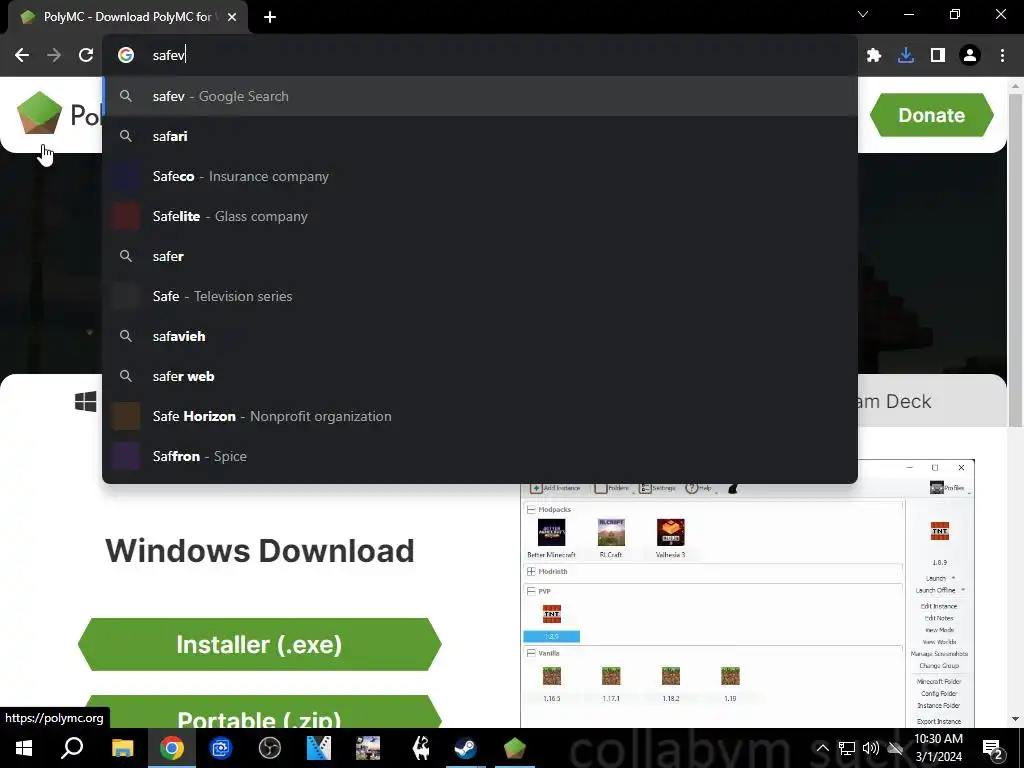This screenshot has width=1024, height=768.
Task: Select the 'safavieh' suggestion
Action: pos(480,336)
